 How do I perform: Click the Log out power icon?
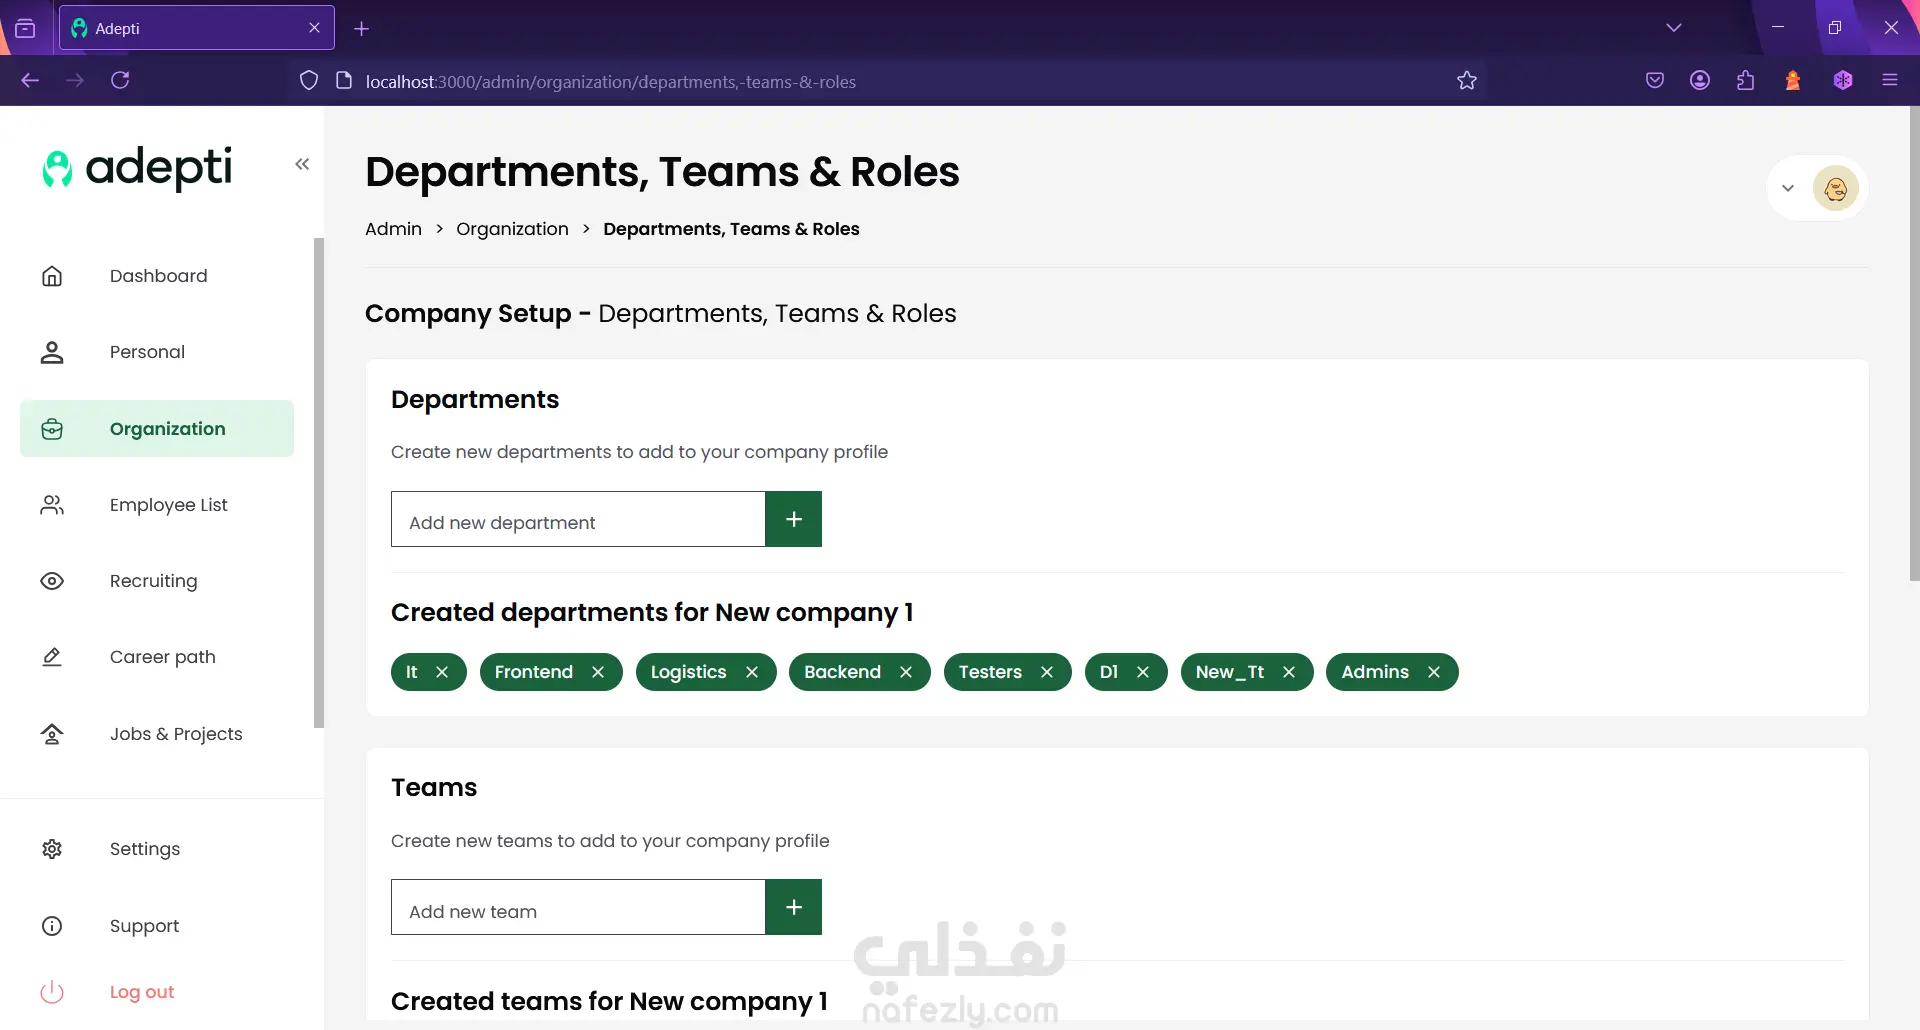52,992
